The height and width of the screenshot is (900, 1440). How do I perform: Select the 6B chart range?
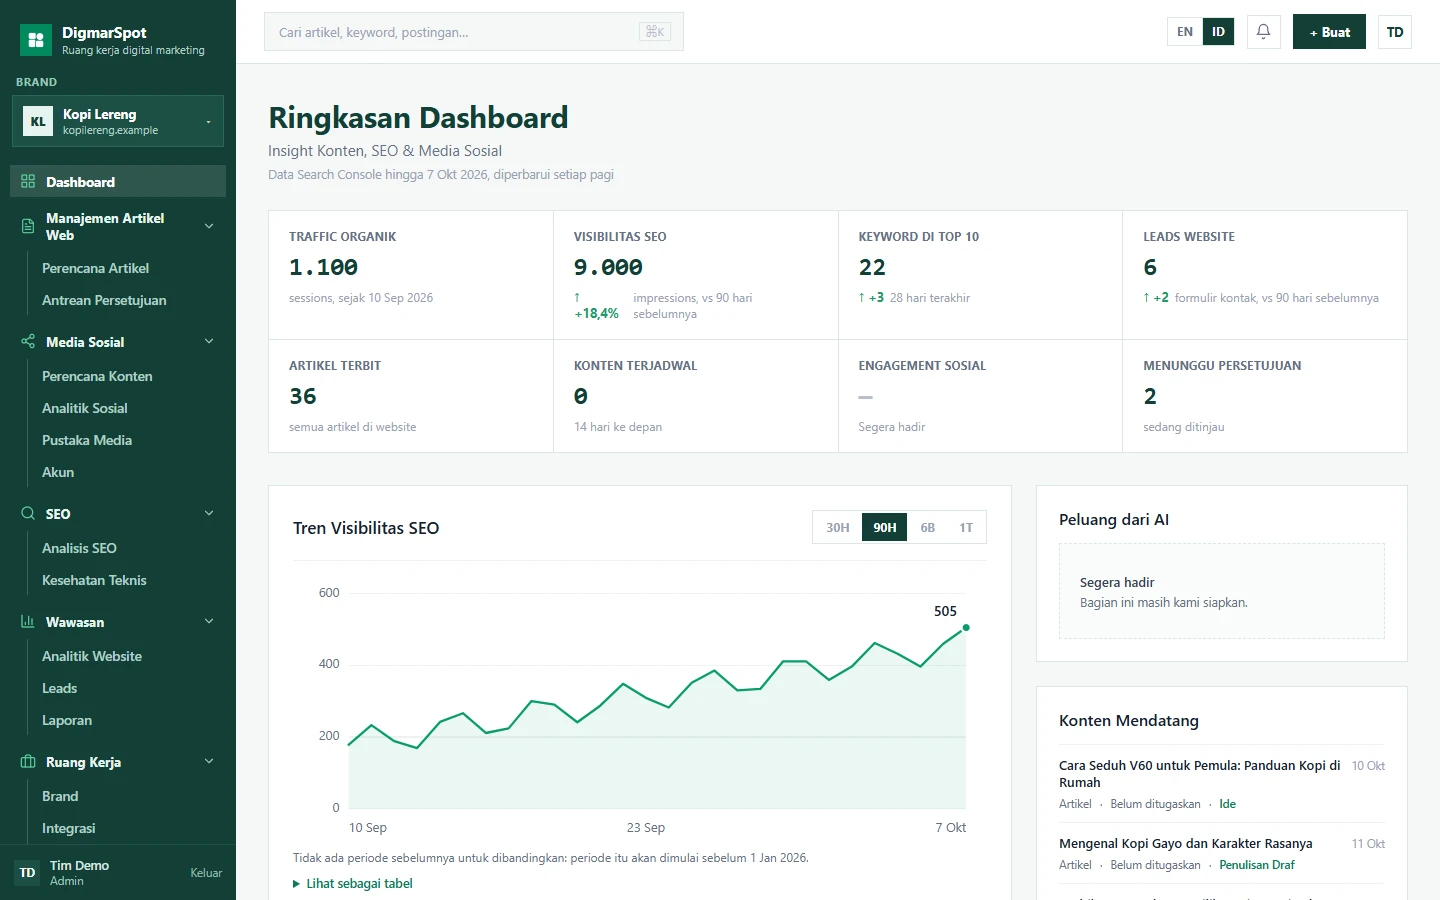click(928, 528)
